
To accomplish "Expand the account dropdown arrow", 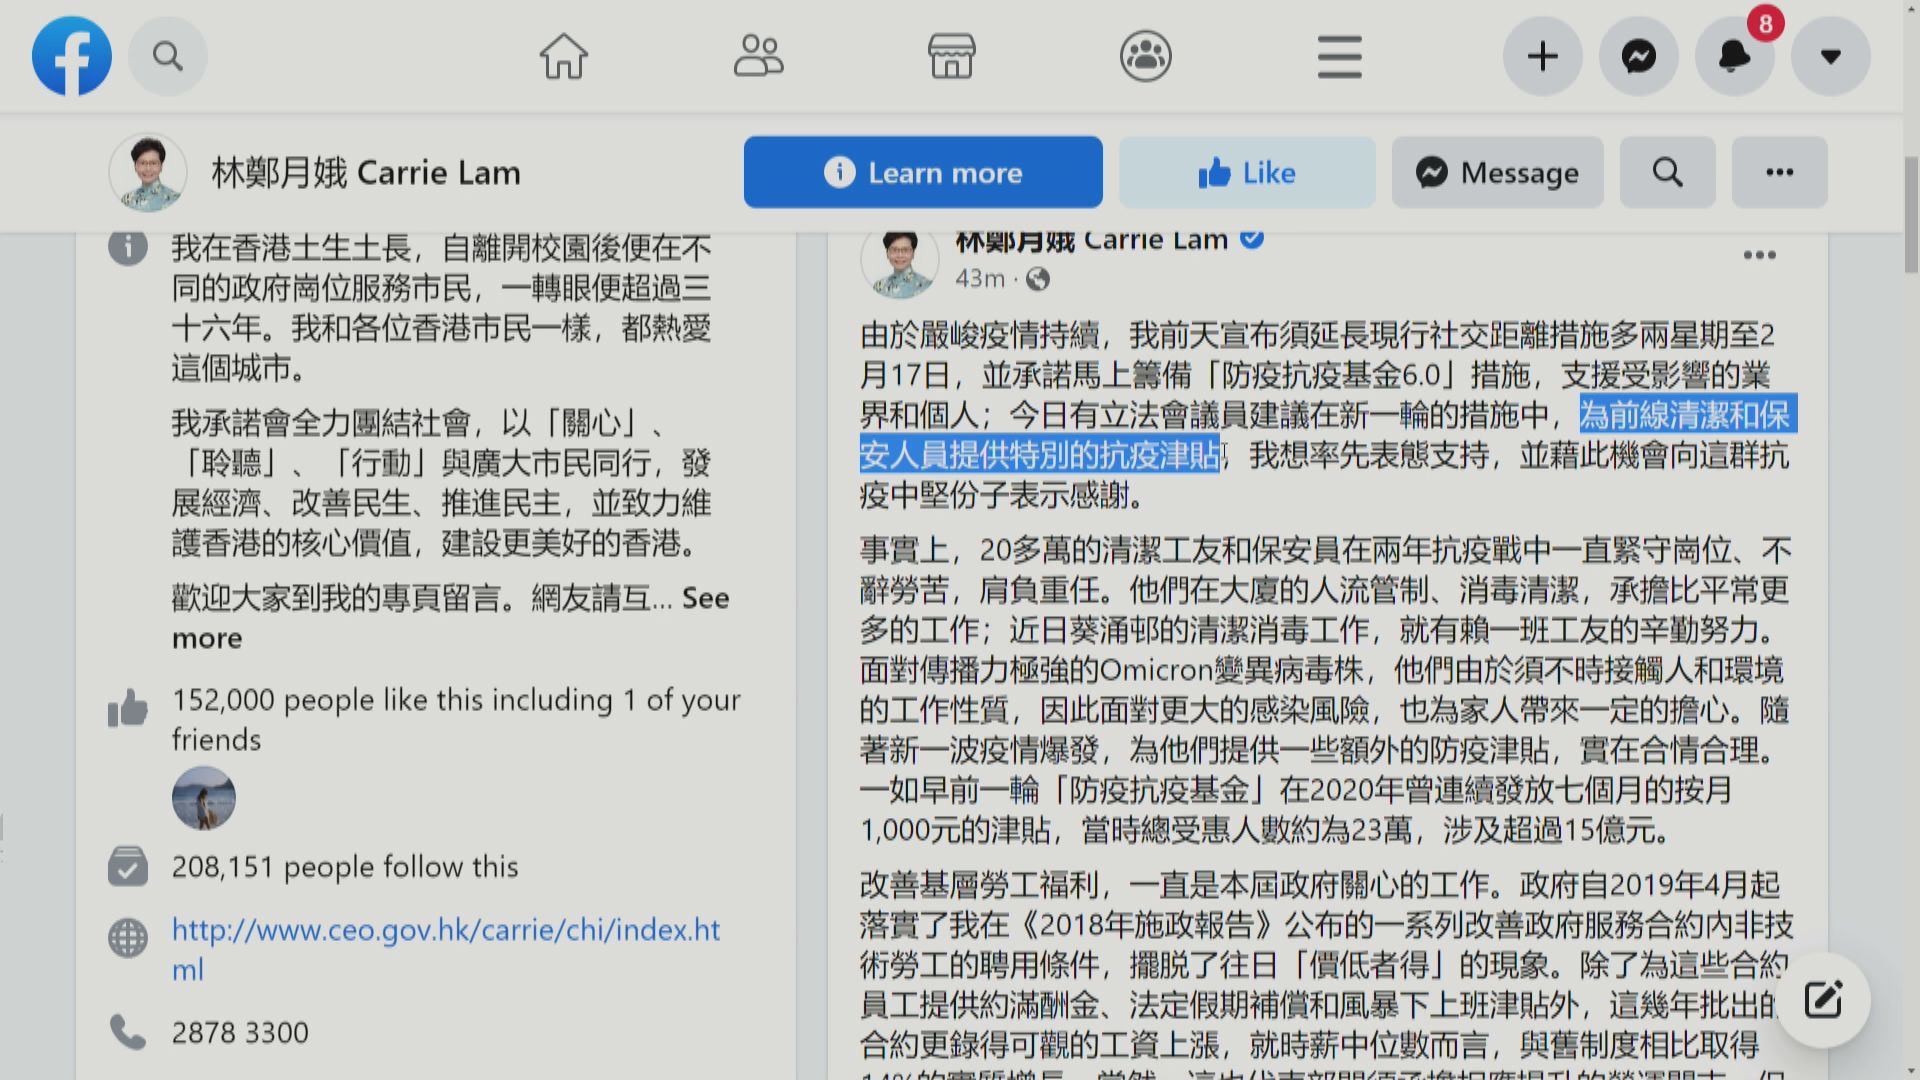I will click(x=1831, y=56).
